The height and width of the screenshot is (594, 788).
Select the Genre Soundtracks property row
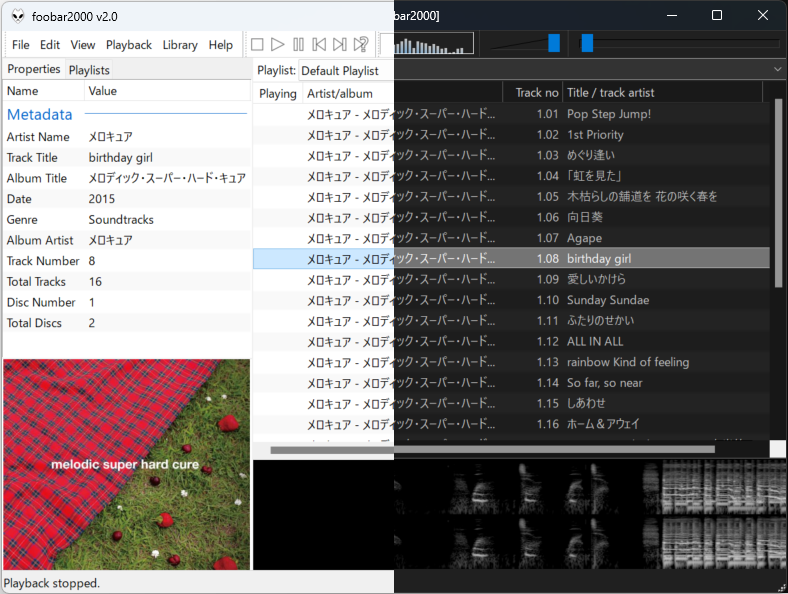click(x=127, y=220)
